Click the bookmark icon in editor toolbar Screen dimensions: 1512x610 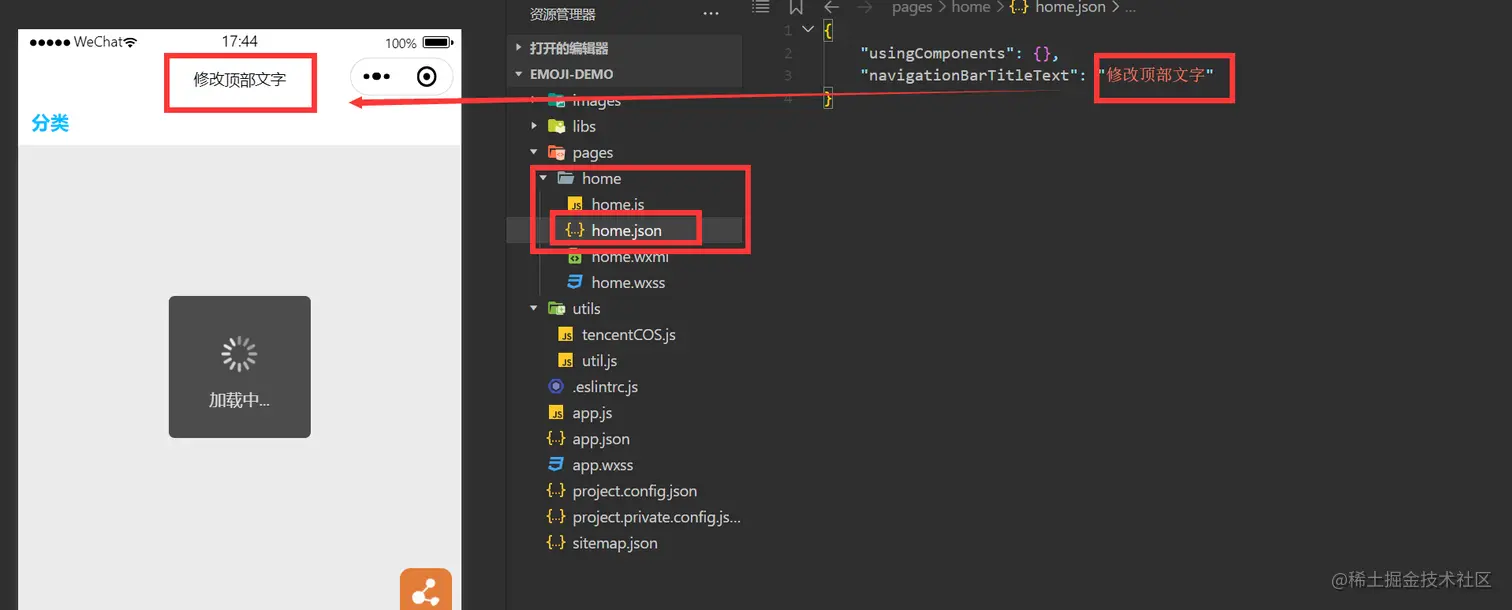point(796,7)
